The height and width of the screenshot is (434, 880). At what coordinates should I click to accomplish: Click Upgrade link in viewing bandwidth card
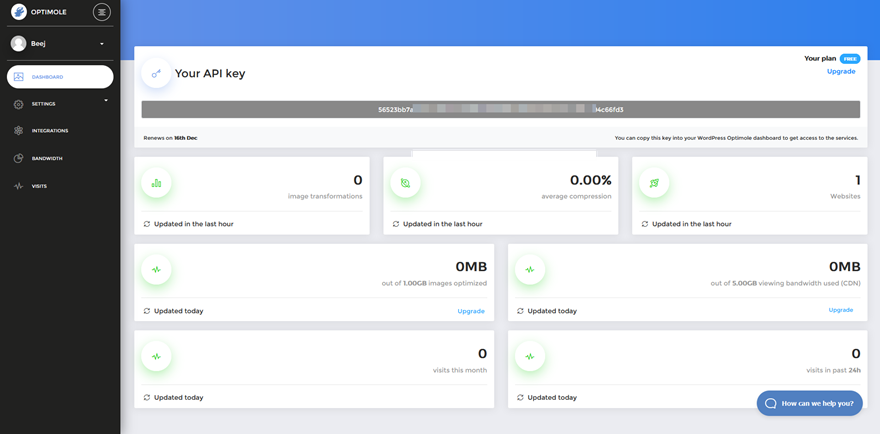pos(841,310)
